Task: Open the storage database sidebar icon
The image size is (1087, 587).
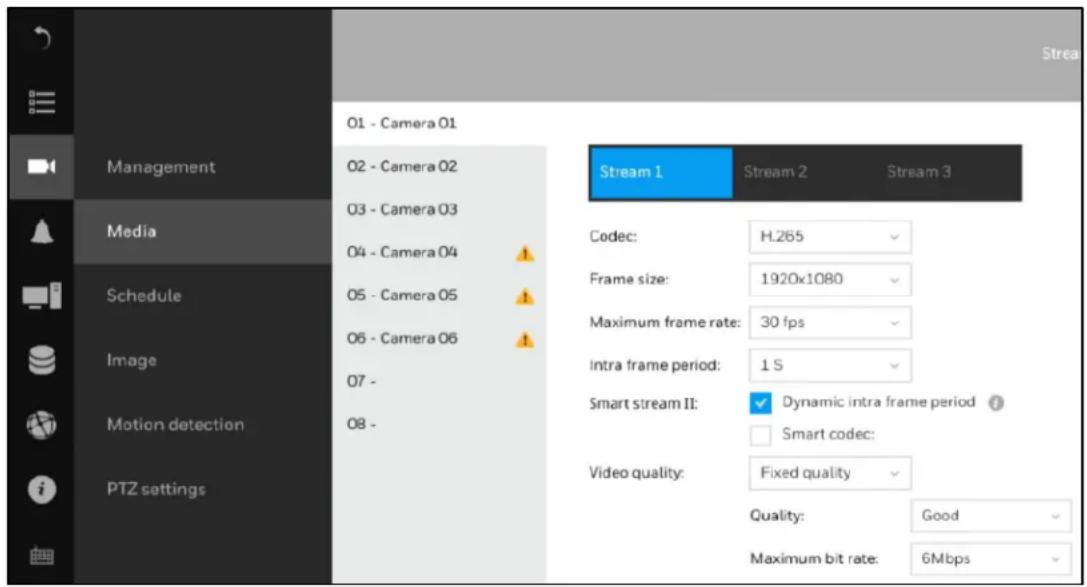Action: click(42, 360)
